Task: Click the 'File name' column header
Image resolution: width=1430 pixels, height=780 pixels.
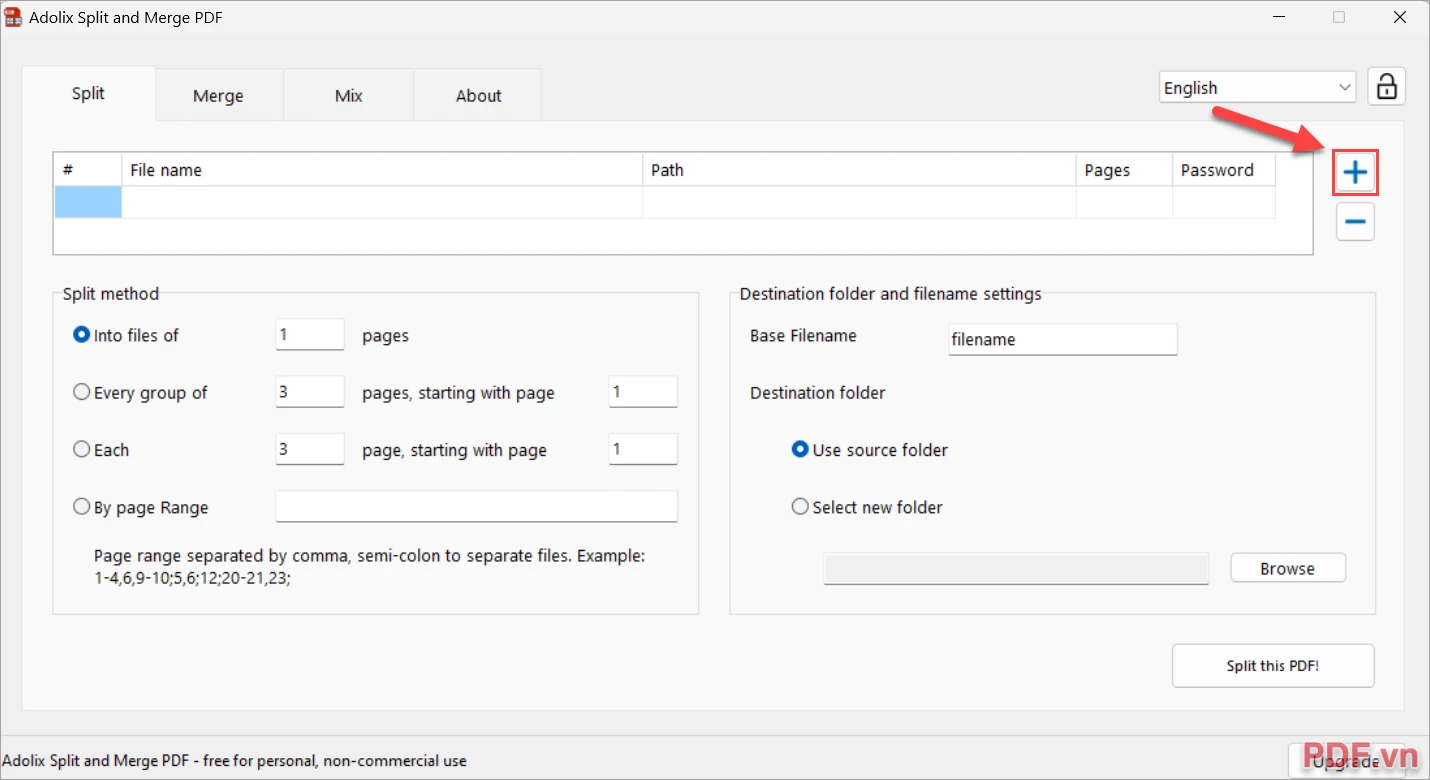Action: click(x=382, y=170)
